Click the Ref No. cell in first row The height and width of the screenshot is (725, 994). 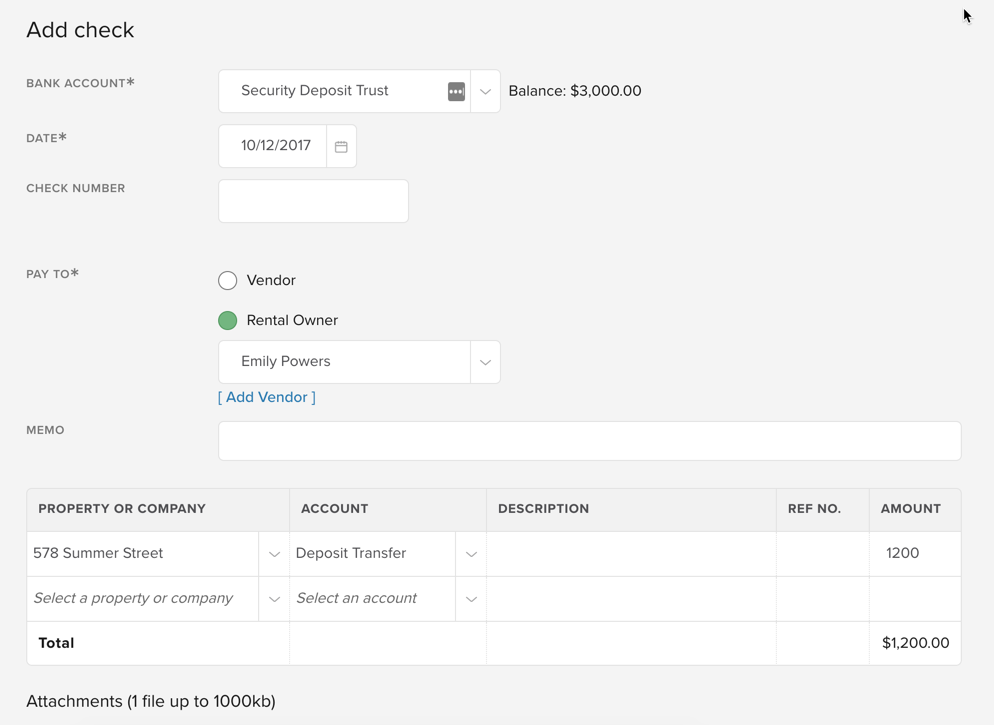(822, 554)
